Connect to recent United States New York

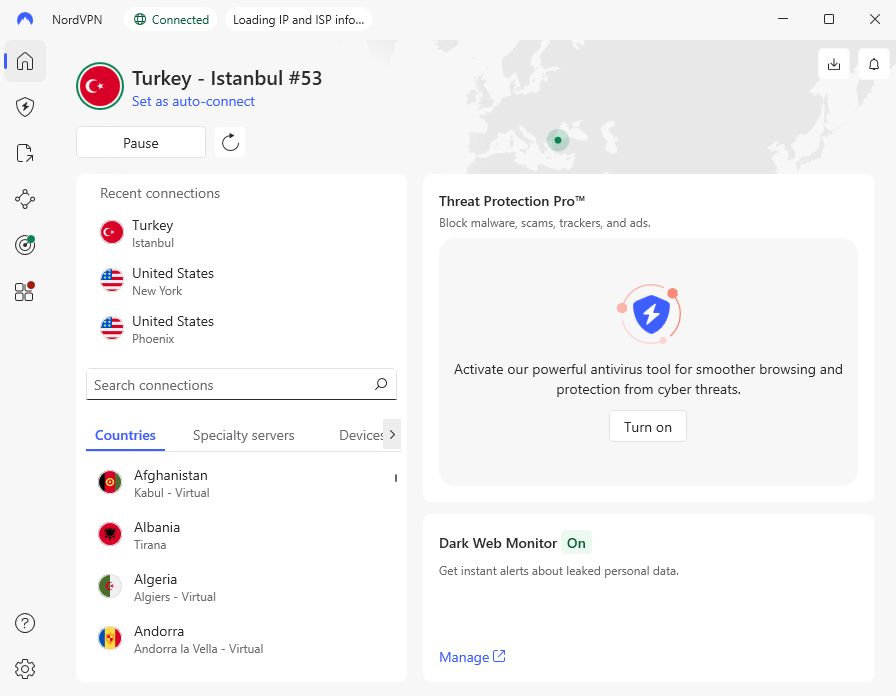pos(241,281)
